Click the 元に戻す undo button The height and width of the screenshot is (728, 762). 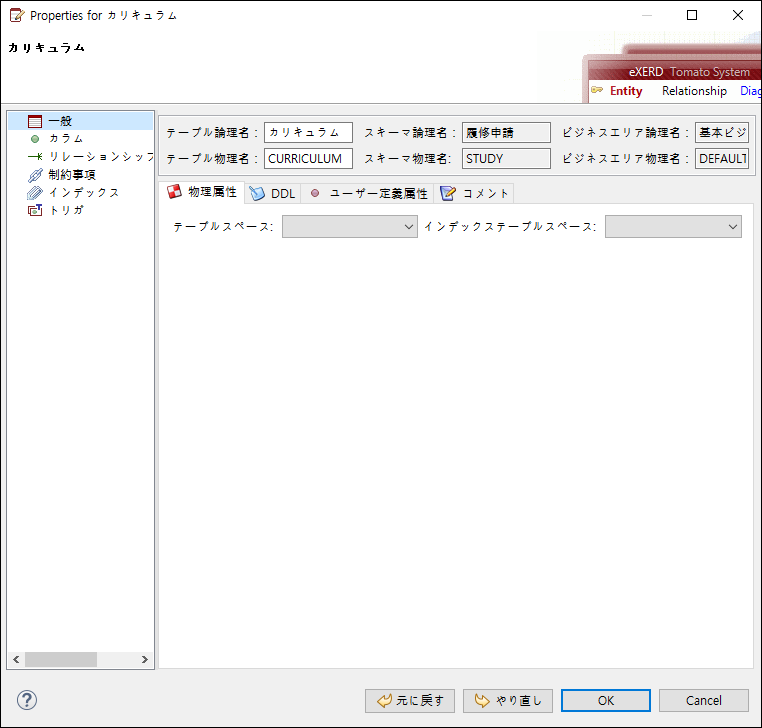tap(410, 701)
